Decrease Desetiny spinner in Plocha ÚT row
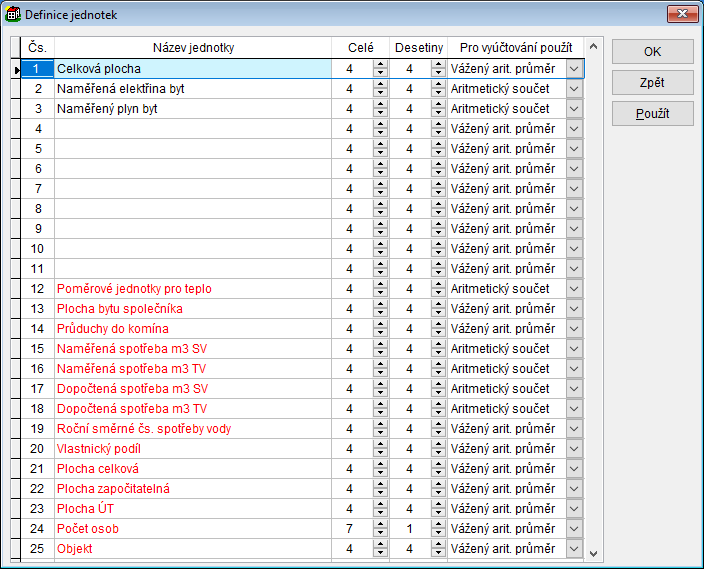Screen dimensions: 704x569 coord(438,513)
